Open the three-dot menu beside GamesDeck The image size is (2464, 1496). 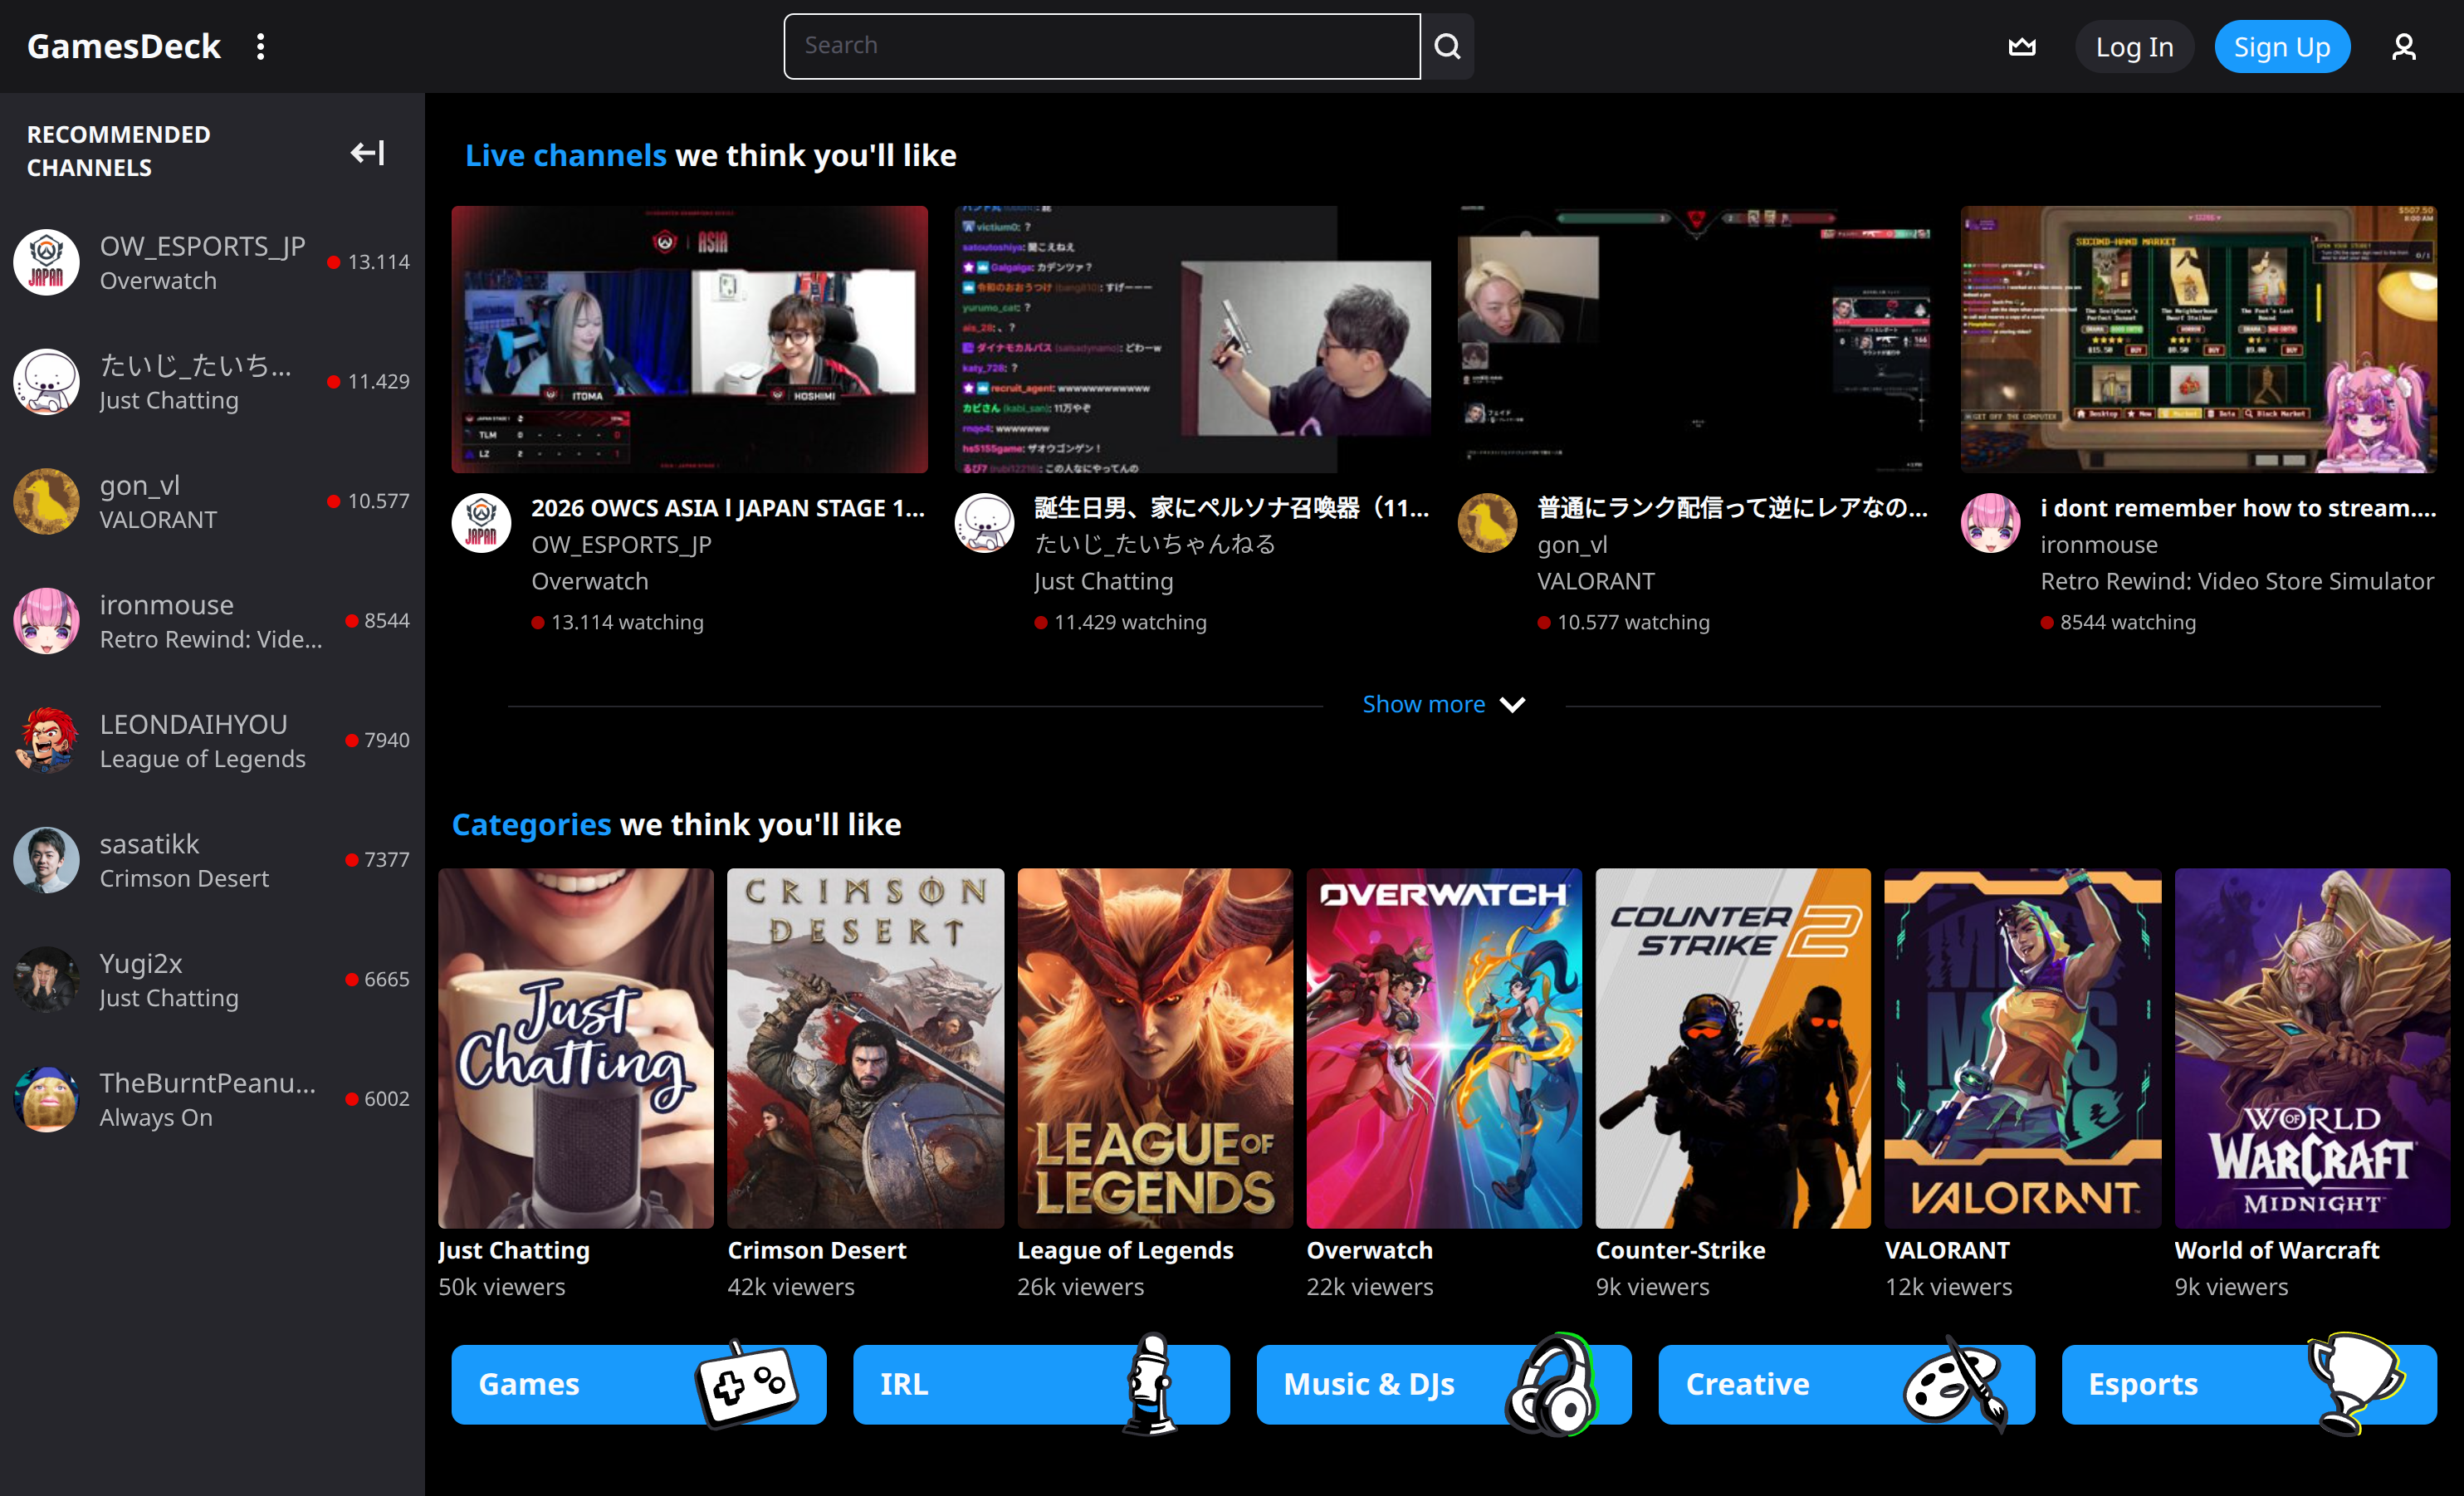[x=261, y=45]
